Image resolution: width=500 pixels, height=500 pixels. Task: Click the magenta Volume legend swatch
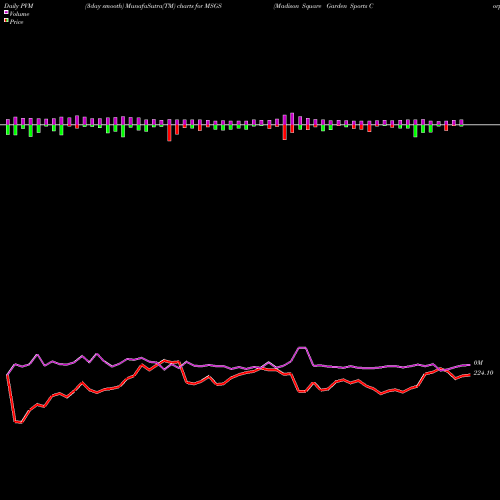(x=6, y=12)
